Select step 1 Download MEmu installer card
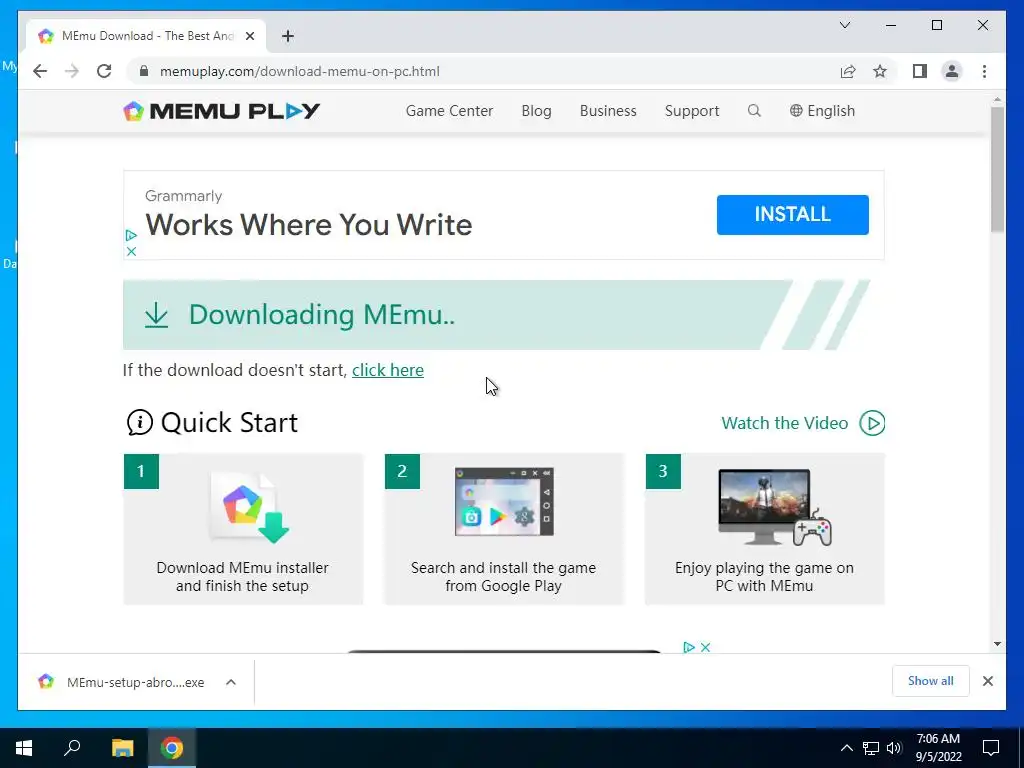The image size is (1024, 768). pyautogui.click(x=243, y=529)
